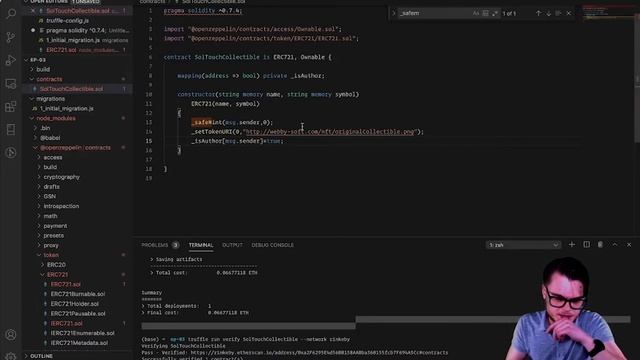Click the editor minimap
This screenshot has height=360, width=640.
[607, 13]
